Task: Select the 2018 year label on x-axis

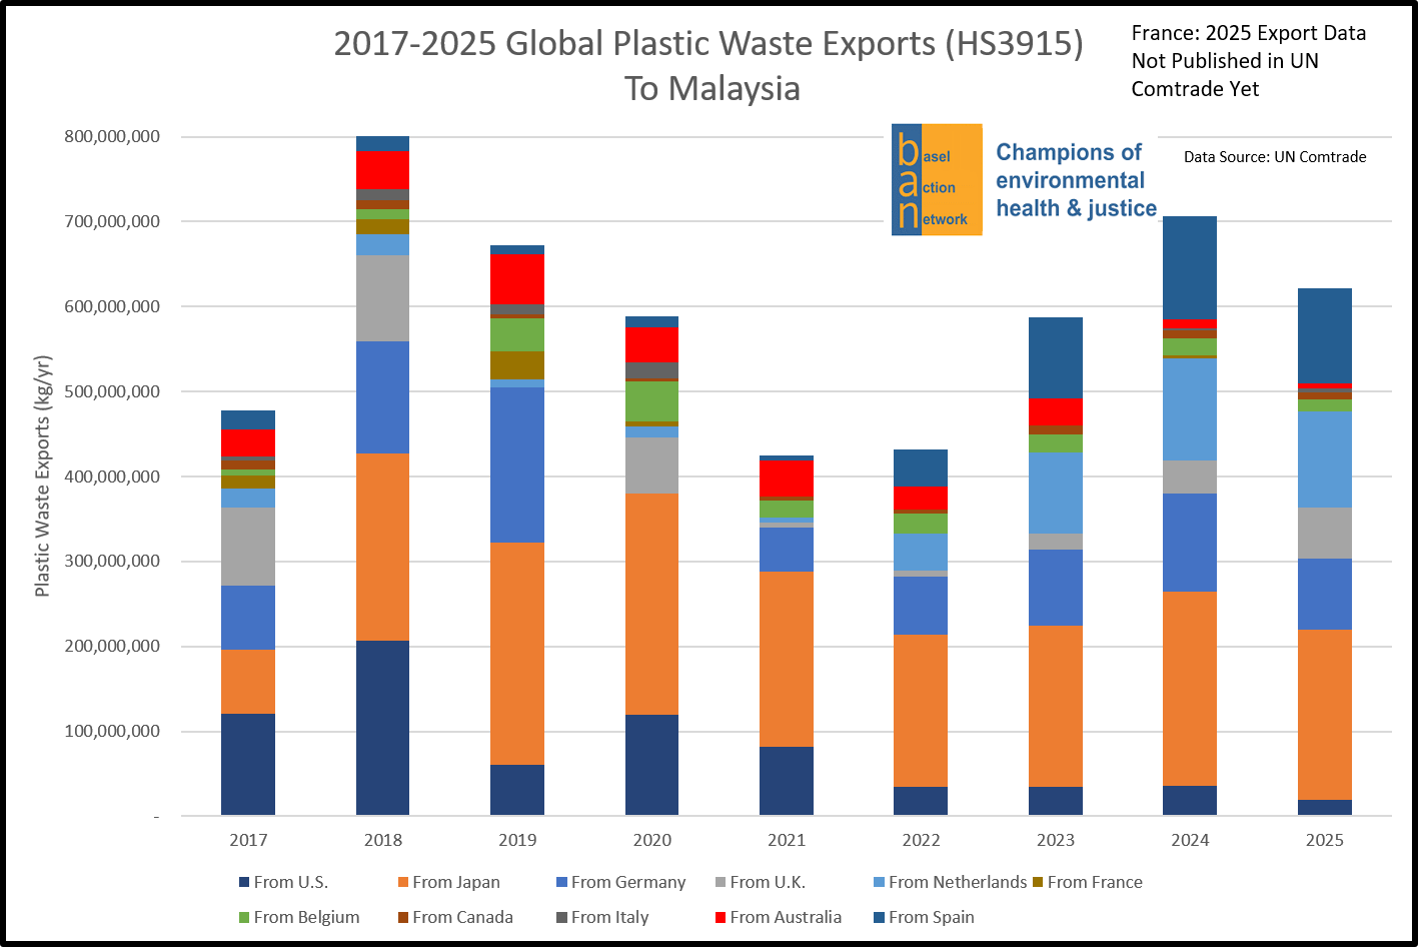Action: (x=383, y=840)
